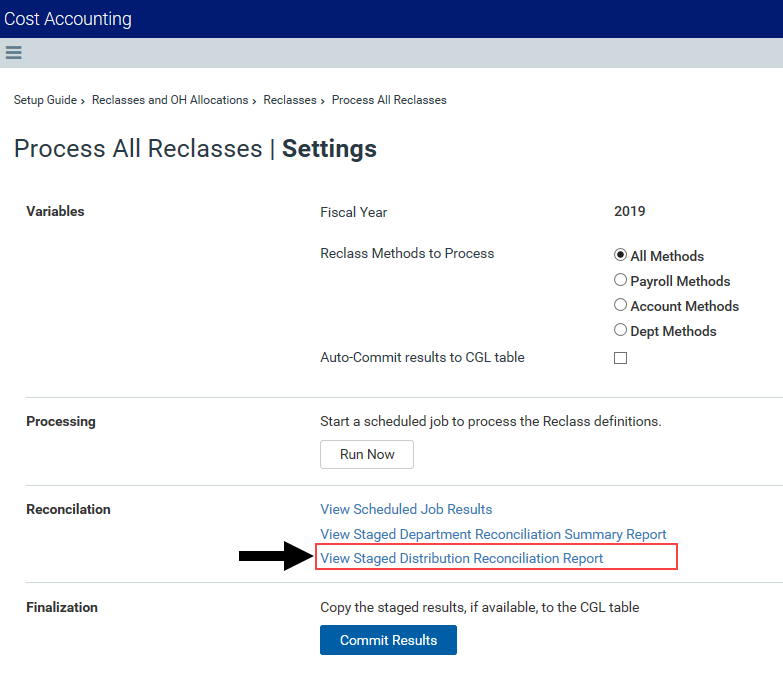The width and height of the screenshot is (783, 676).
Task: Click the Account Methods label text
Action: 685,306
